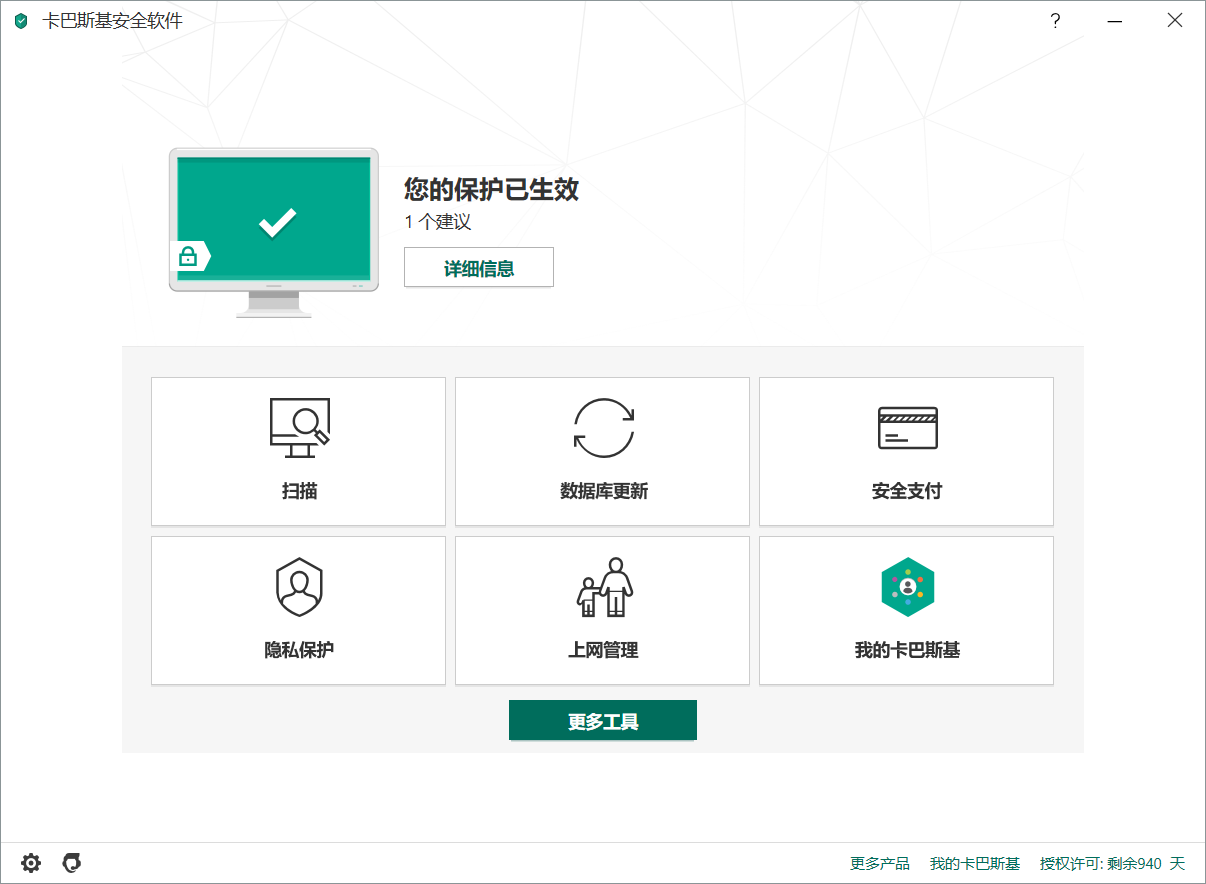This screenshot has height=884, width=1206.
Task: Click the Kaspersky shield logo in title bar
Action: click(21, 21)
